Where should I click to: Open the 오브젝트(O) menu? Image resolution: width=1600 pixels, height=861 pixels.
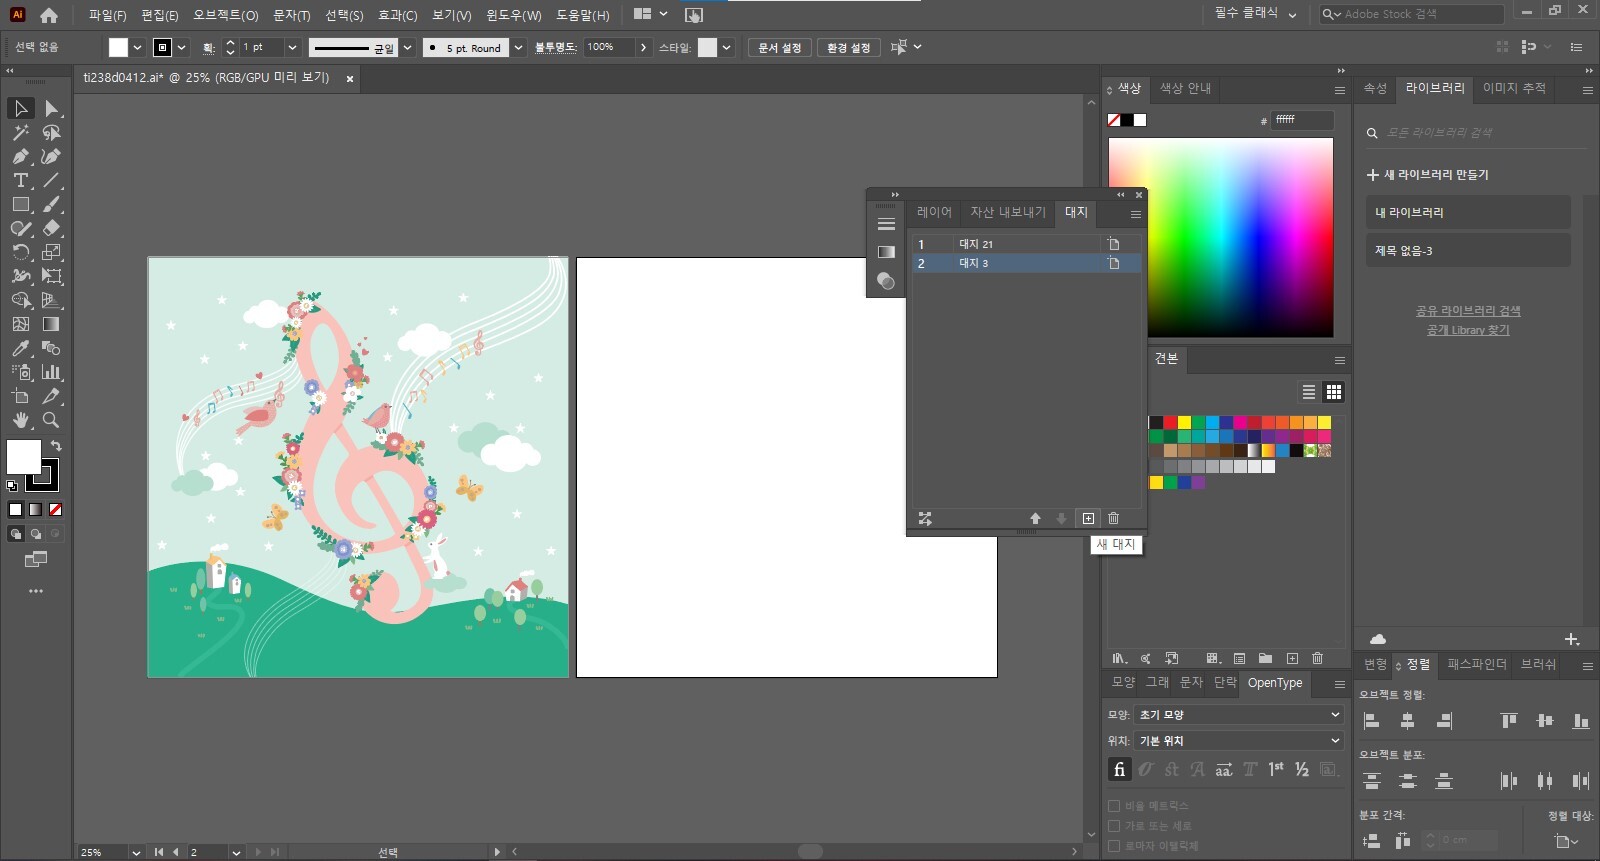(x=225, y=15)
